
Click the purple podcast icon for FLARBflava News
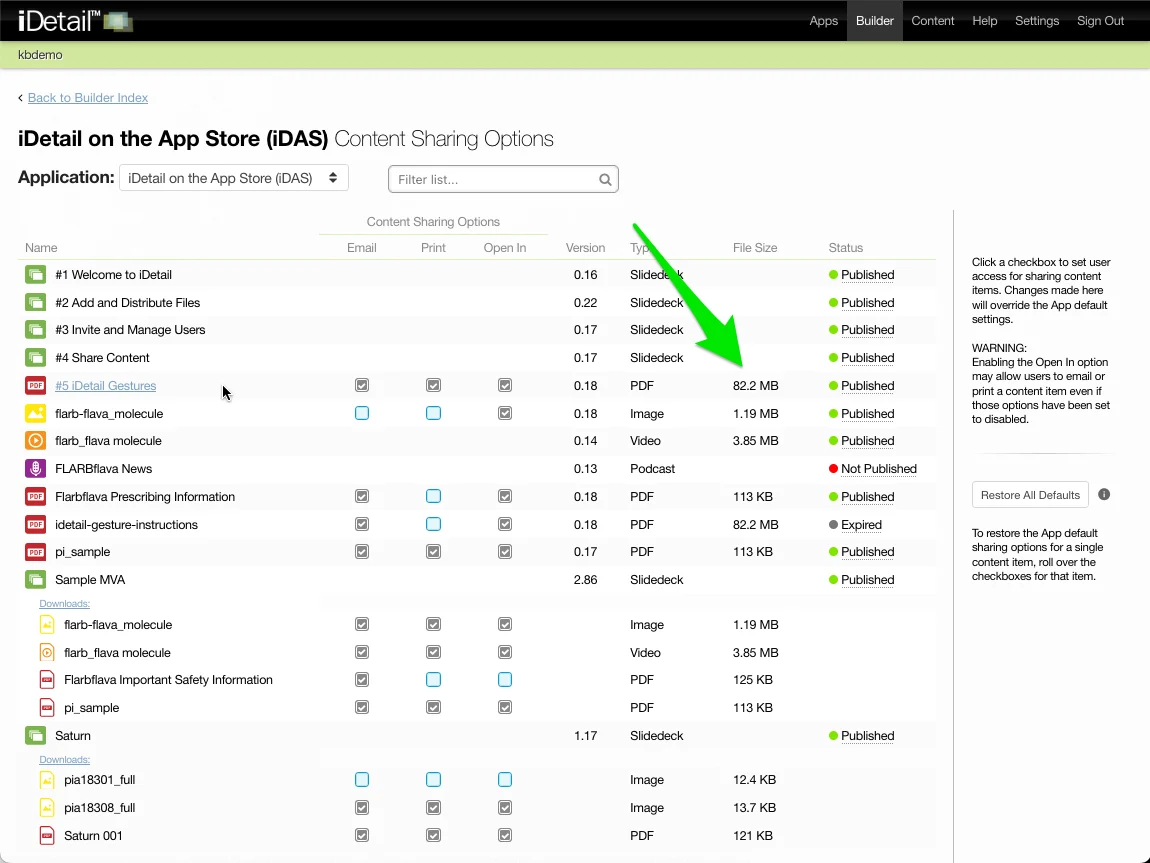[x=36, y=469]
